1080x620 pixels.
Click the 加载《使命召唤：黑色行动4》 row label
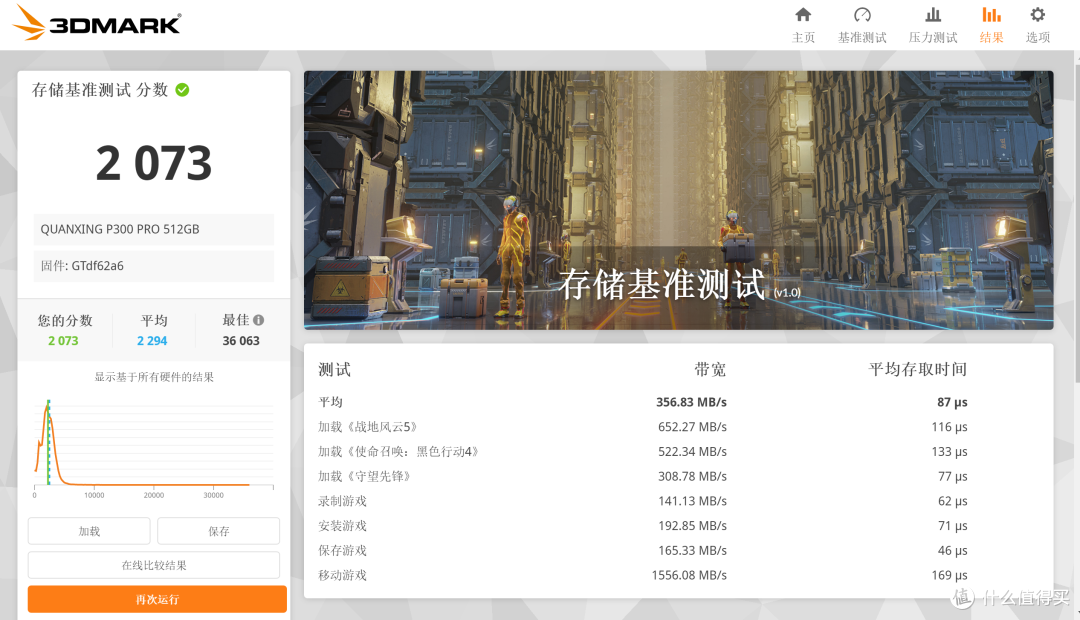click(x=398, y=451)
